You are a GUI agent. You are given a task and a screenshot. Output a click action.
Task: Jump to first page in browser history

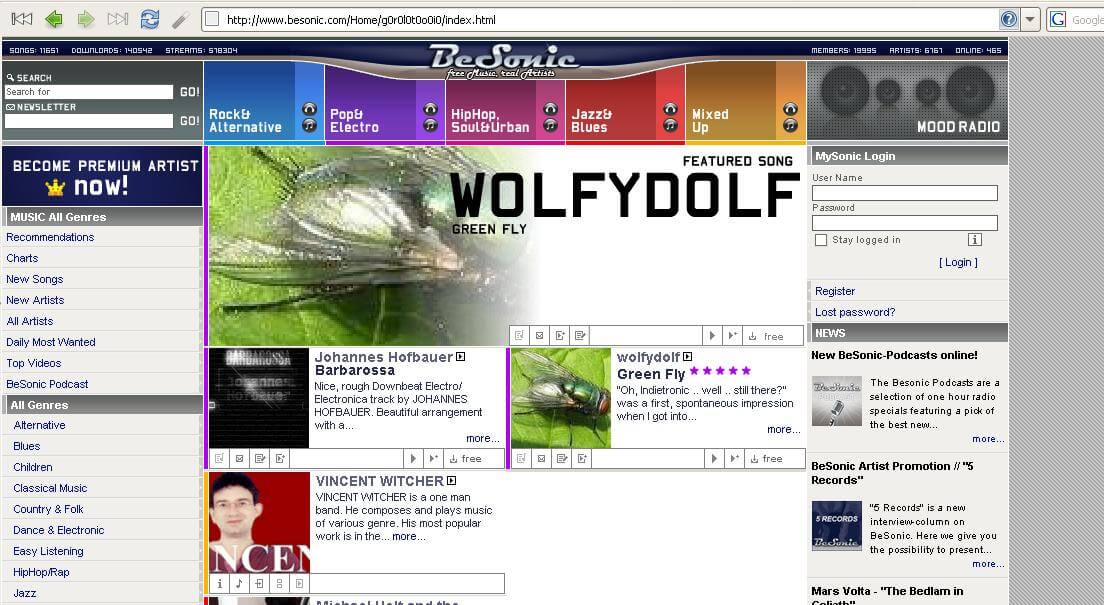pyautogui.click(x=22, y=19)
